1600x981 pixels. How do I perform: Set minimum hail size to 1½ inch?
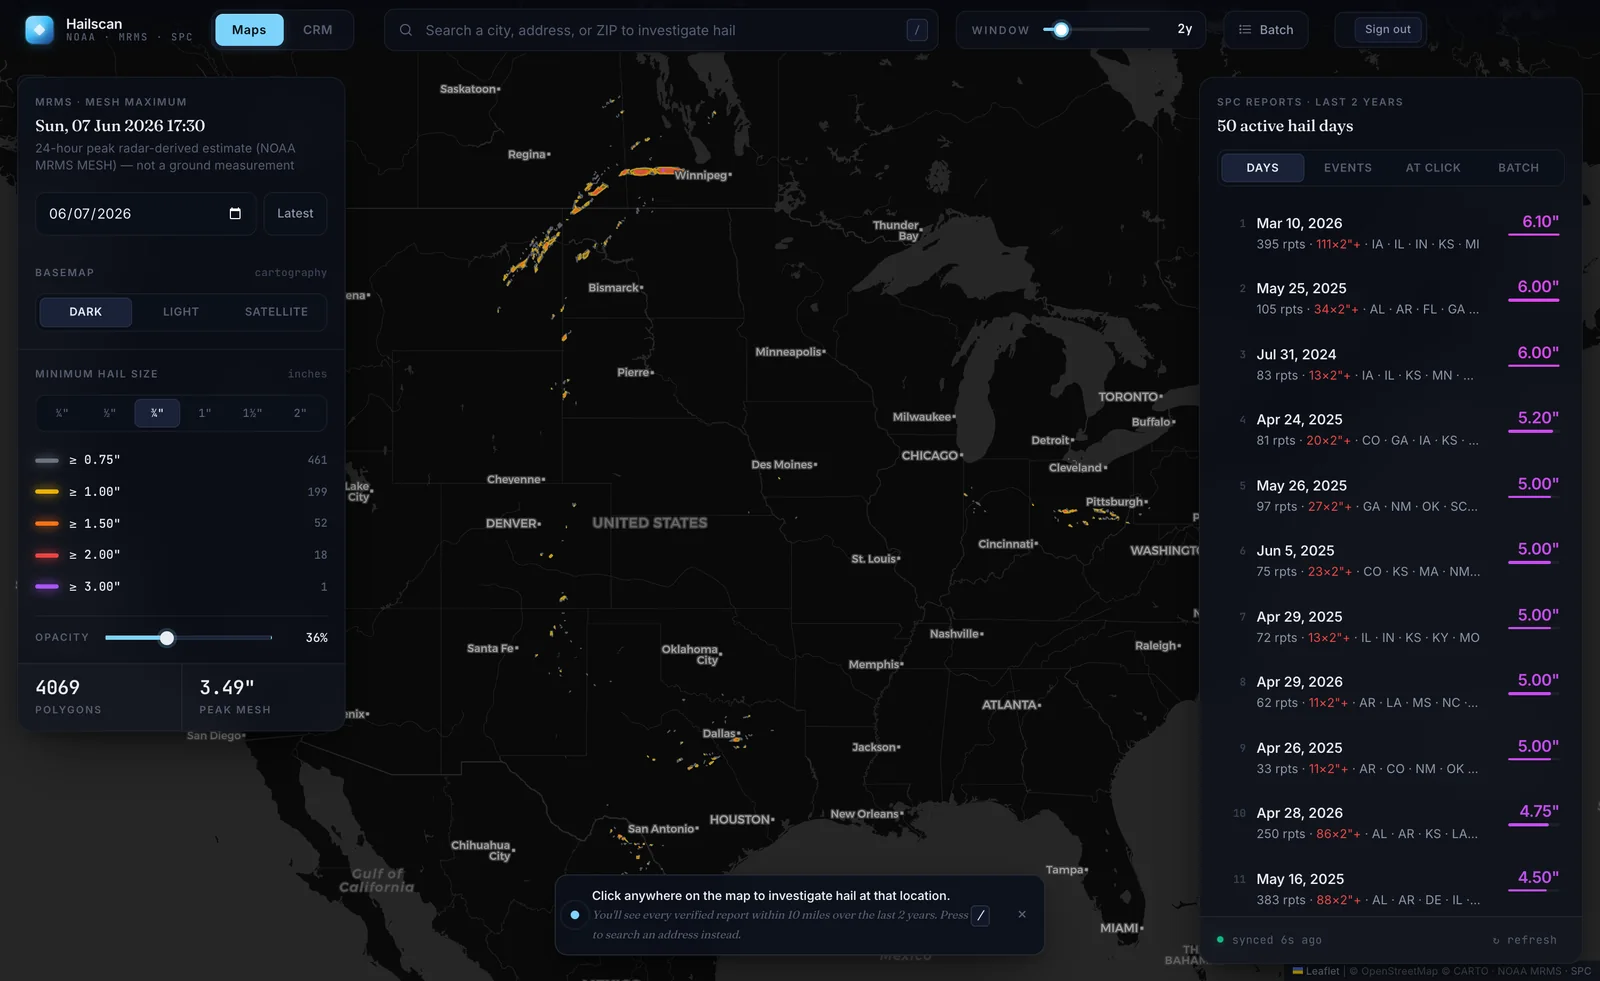point(252,413)
